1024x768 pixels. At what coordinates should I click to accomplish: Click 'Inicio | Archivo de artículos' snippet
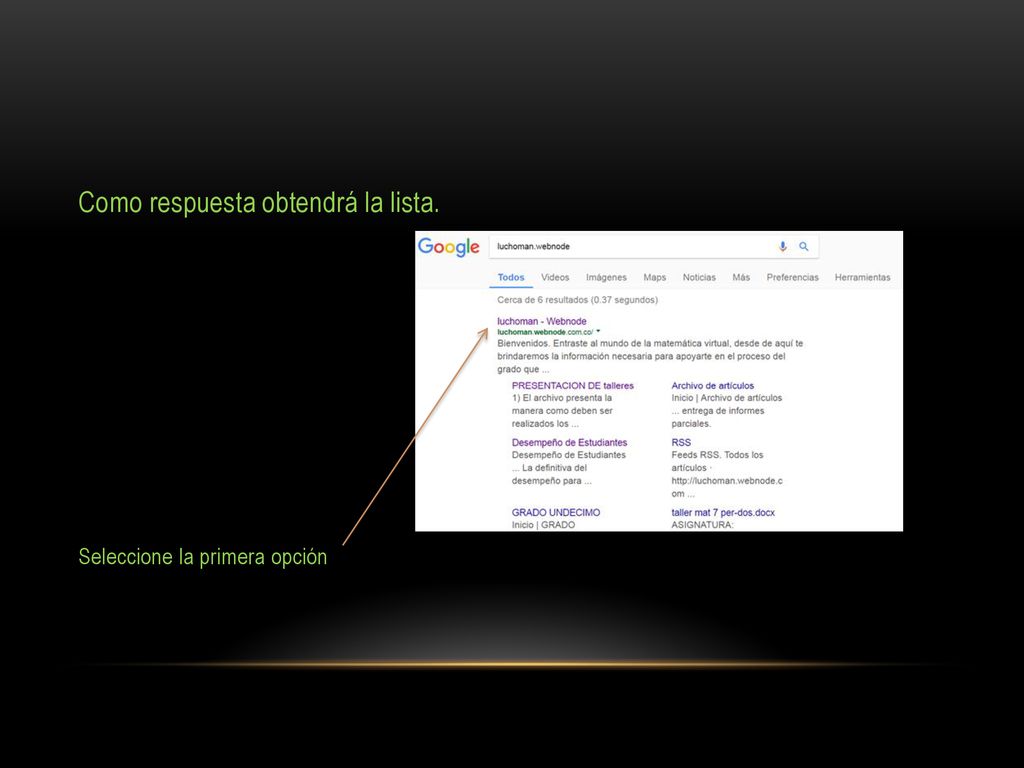pos(726,410)
